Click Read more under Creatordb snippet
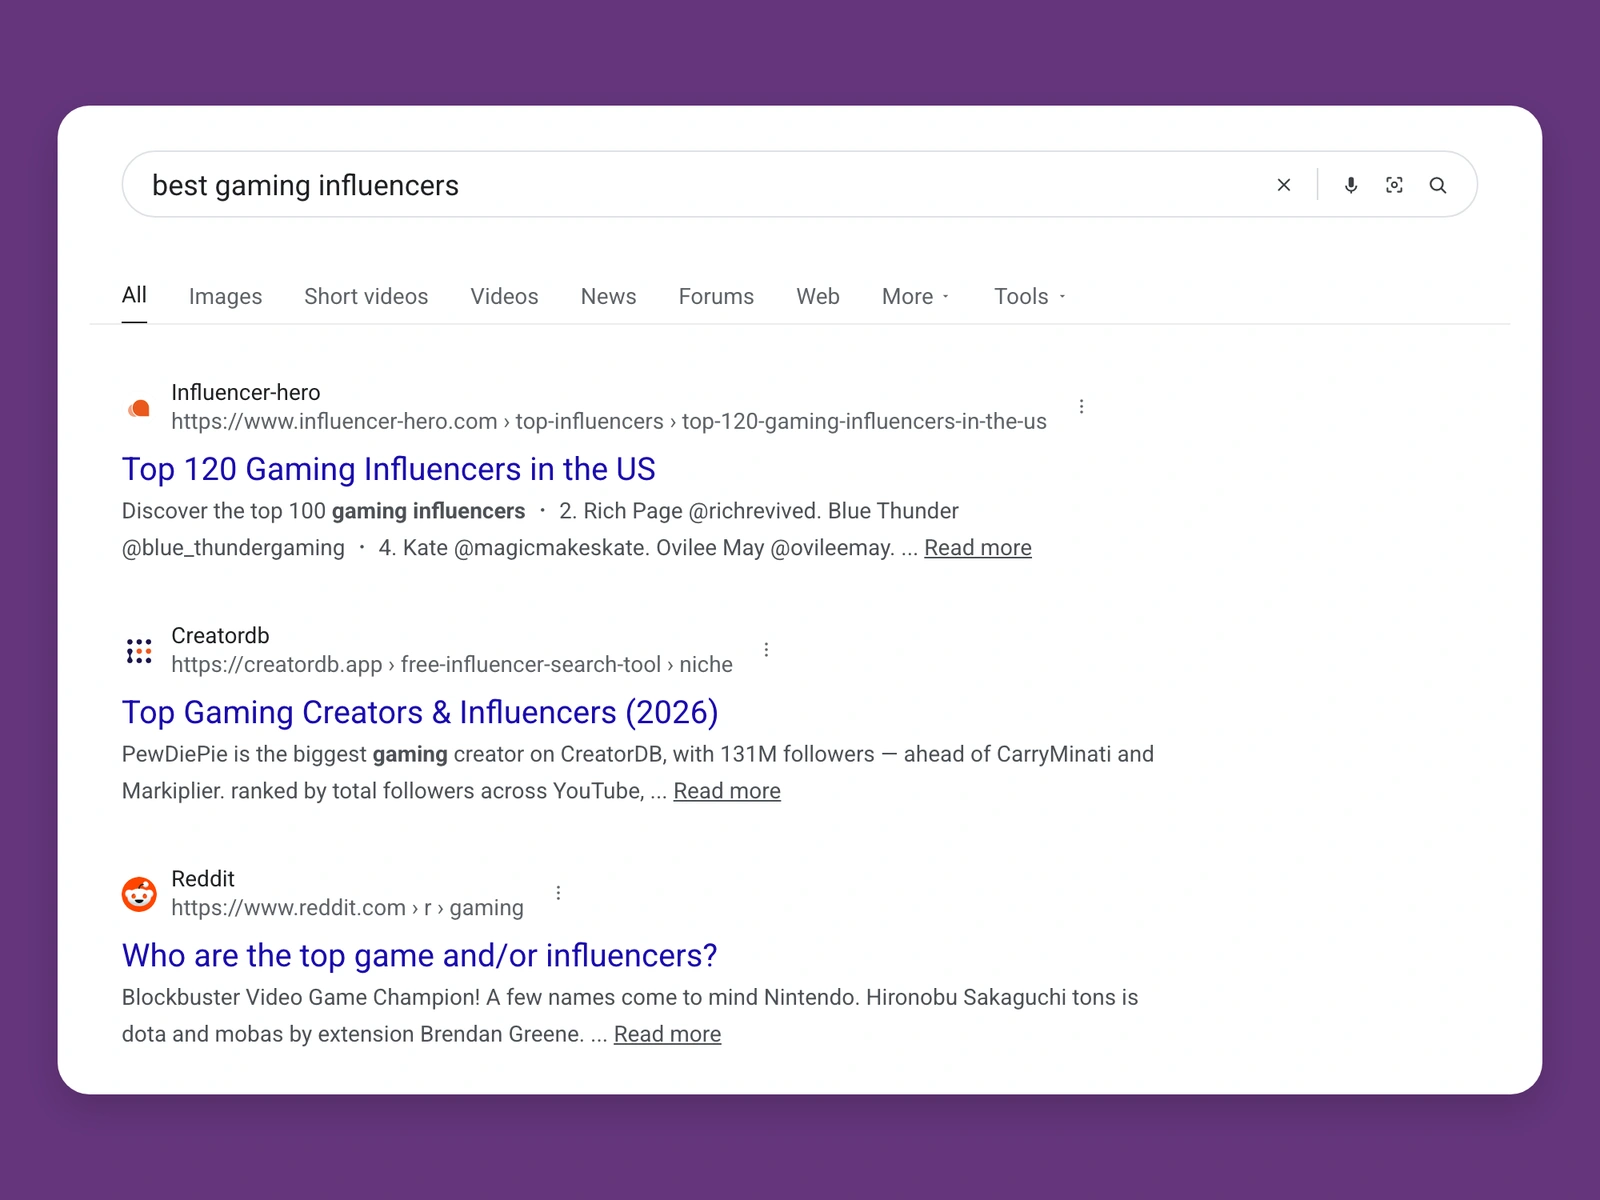Screen dimensions: 1600x1200 pos(727,791)
